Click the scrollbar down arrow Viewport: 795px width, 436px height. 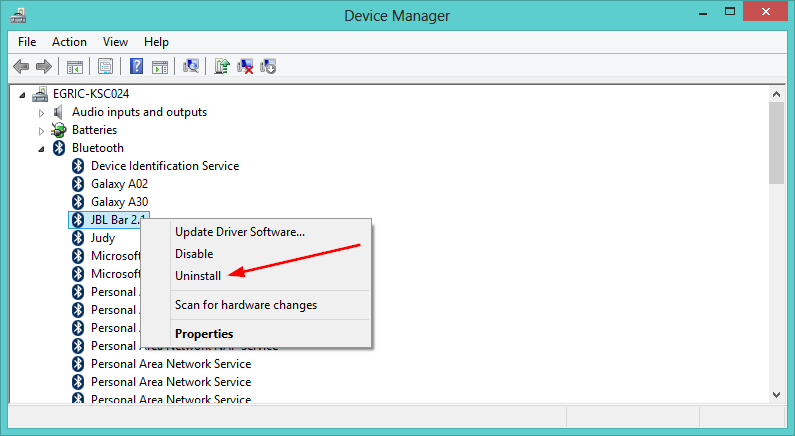(x=777, y=392)
